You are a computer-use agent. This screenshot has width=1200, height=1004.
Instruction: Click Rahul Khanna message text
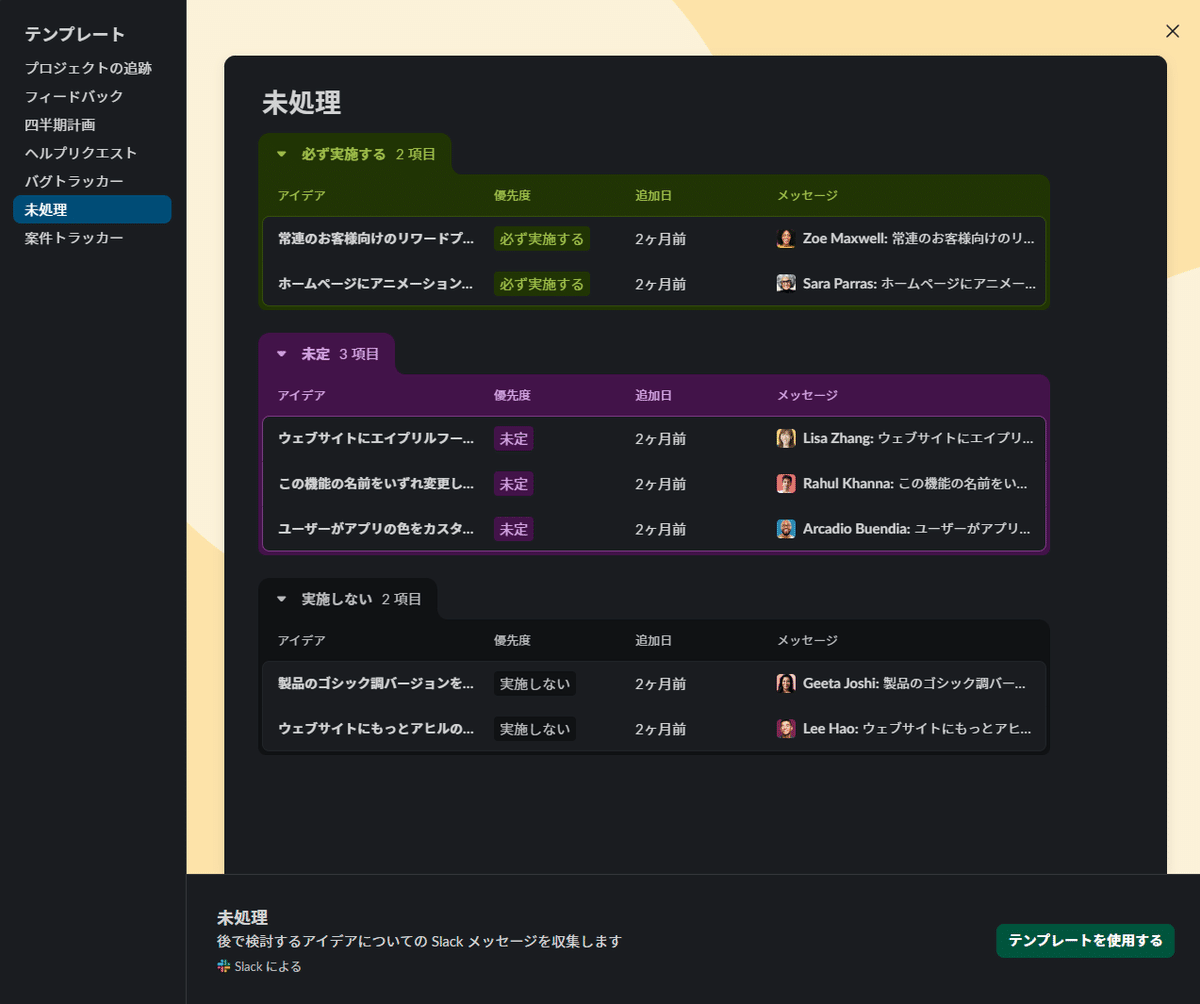(915, 484)
